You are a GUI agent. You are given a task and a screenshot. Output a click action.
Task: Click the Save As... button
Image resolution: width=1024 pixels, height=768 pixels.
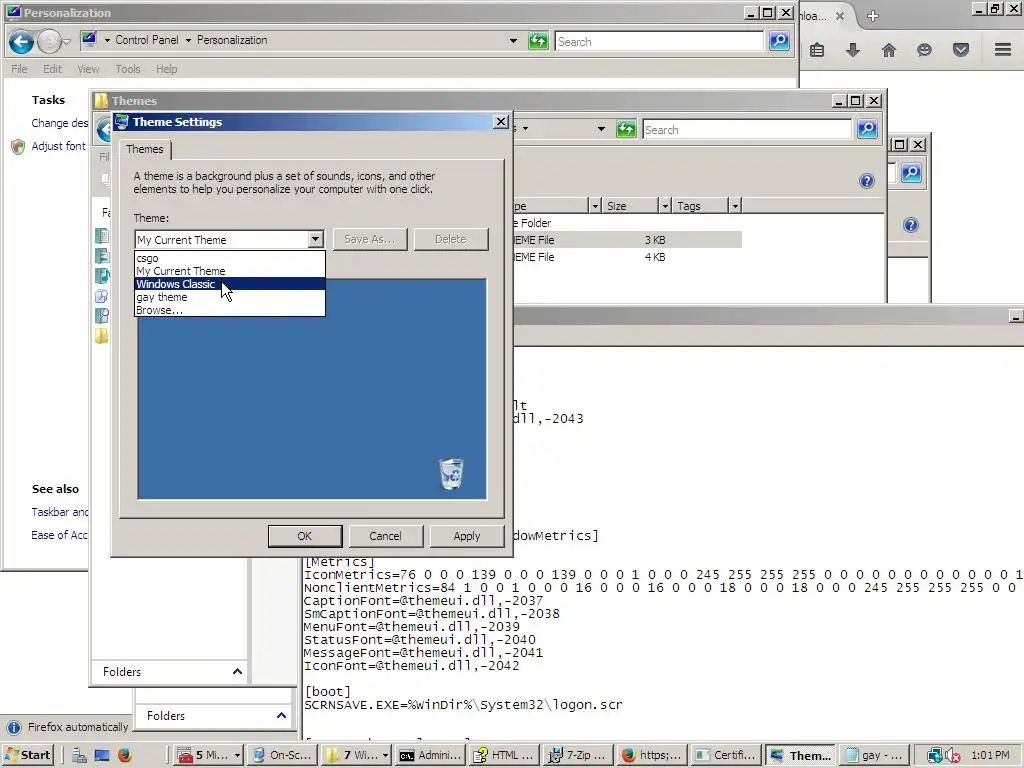point(370,239)
